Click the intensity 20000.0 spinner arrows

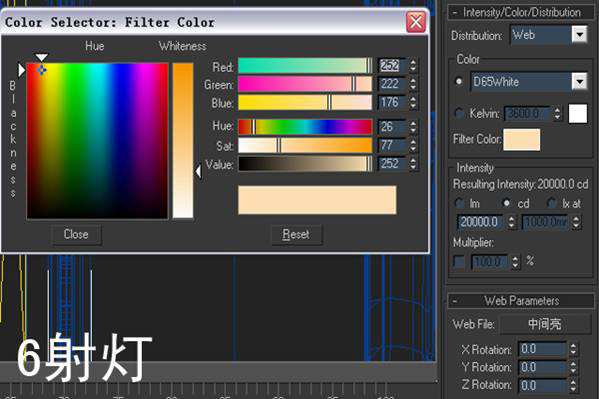tap(512, 222)
